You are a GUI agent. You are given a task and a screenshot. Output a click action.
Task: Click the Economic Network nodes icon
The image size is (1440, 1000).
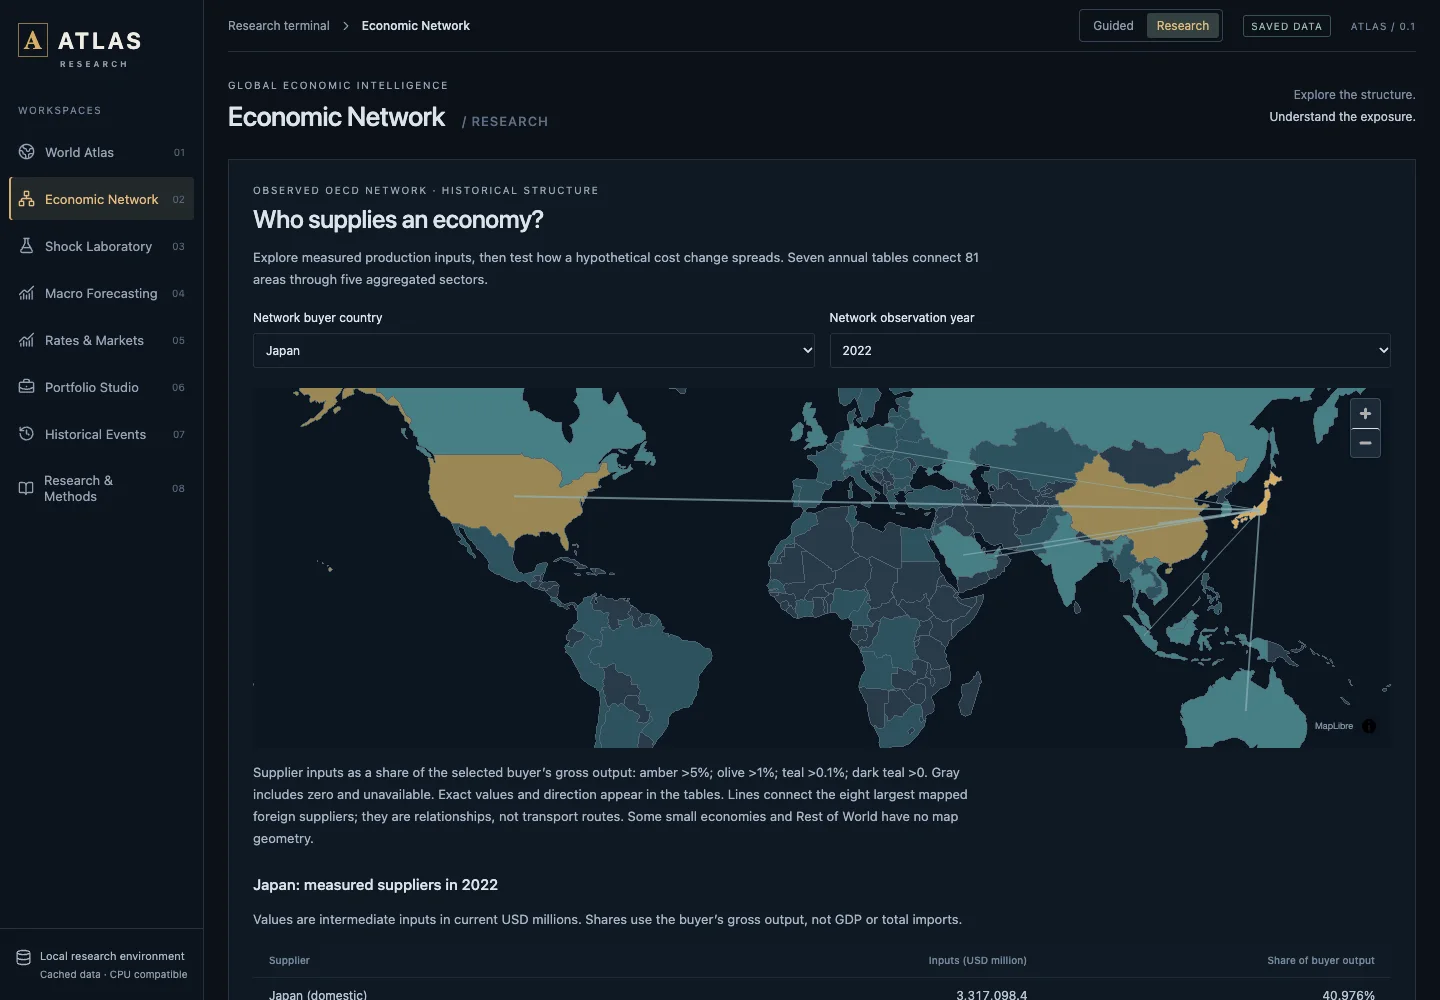pos(27,199)
